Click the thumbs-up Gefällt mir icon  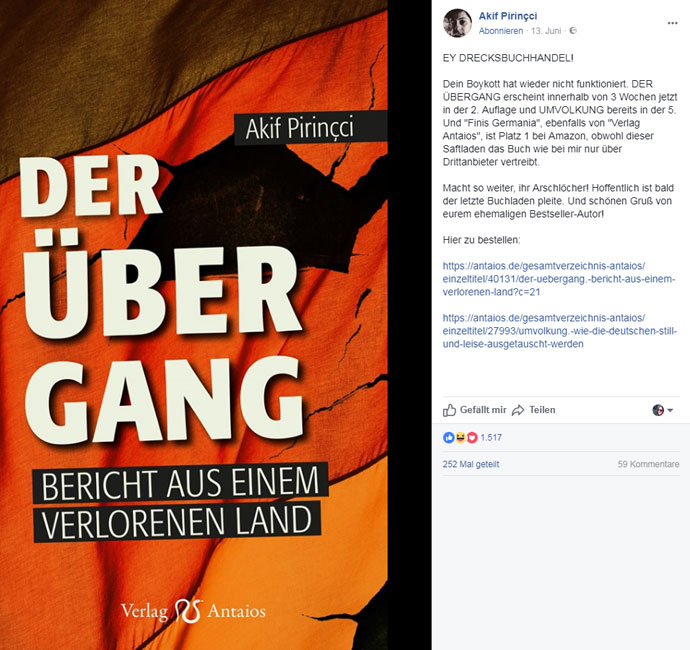pyautogui.click(x=449, y=410)
